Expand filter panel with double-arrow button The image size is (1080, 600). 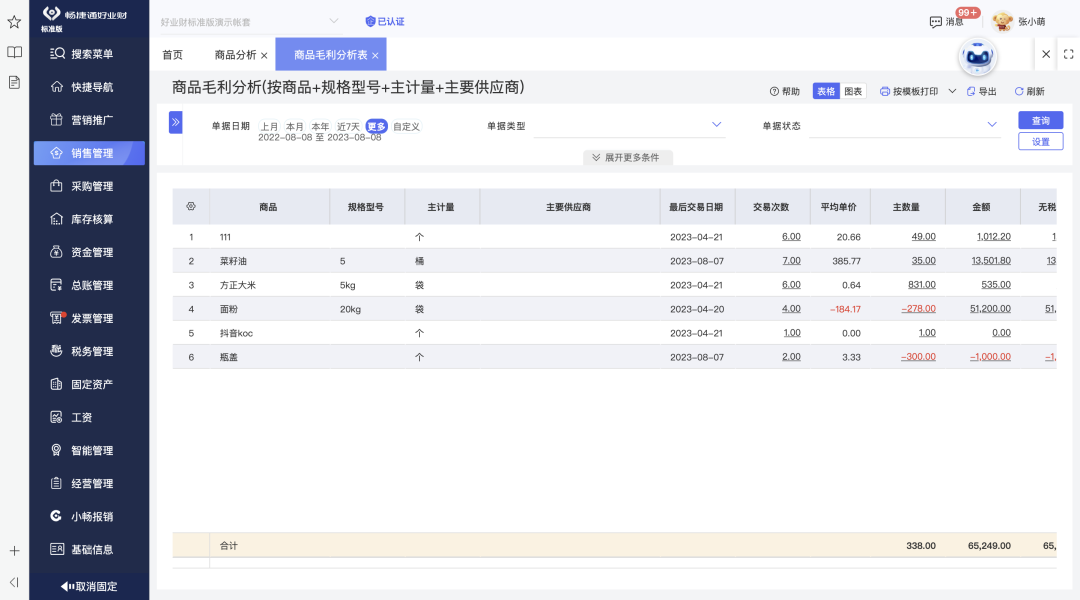pyautogui.click(x=176, y=122)
